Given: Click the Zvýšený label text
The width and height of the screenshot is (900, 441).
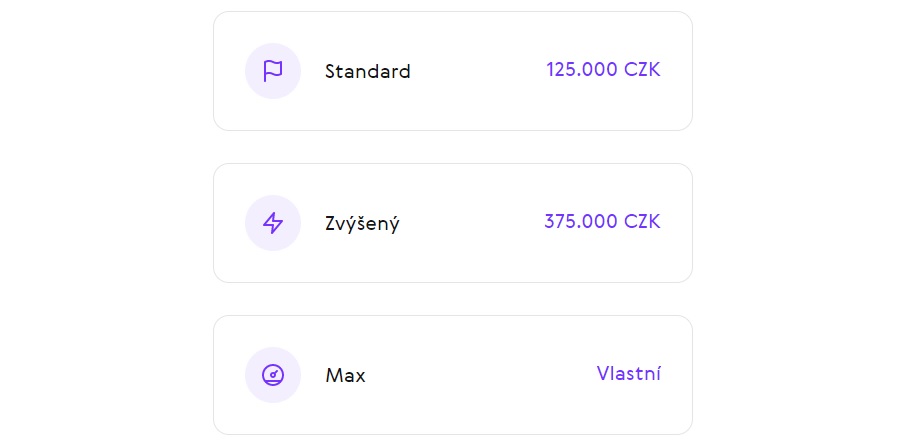Looking at the screenshot, I should 362,223.
